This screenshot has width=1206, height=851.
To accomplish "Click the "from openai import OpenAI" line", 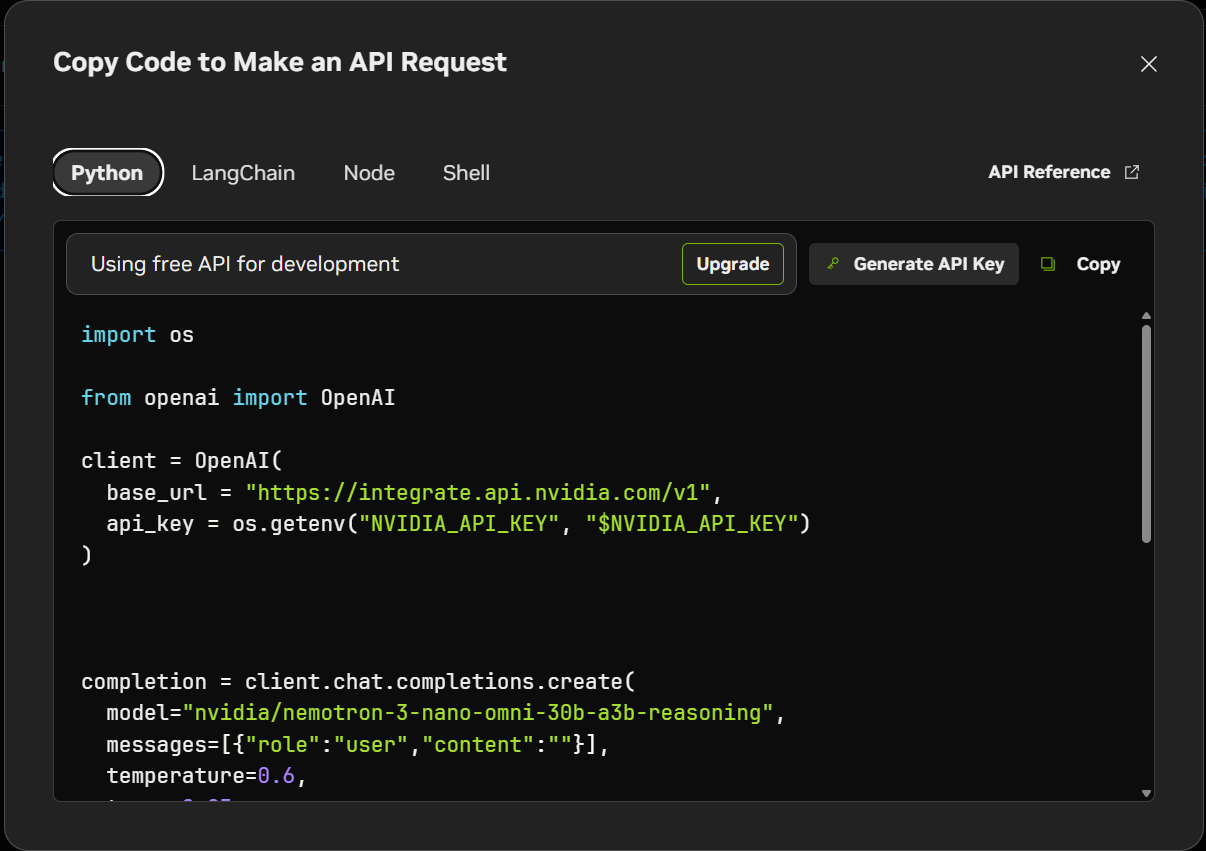I will click(238, 398).
